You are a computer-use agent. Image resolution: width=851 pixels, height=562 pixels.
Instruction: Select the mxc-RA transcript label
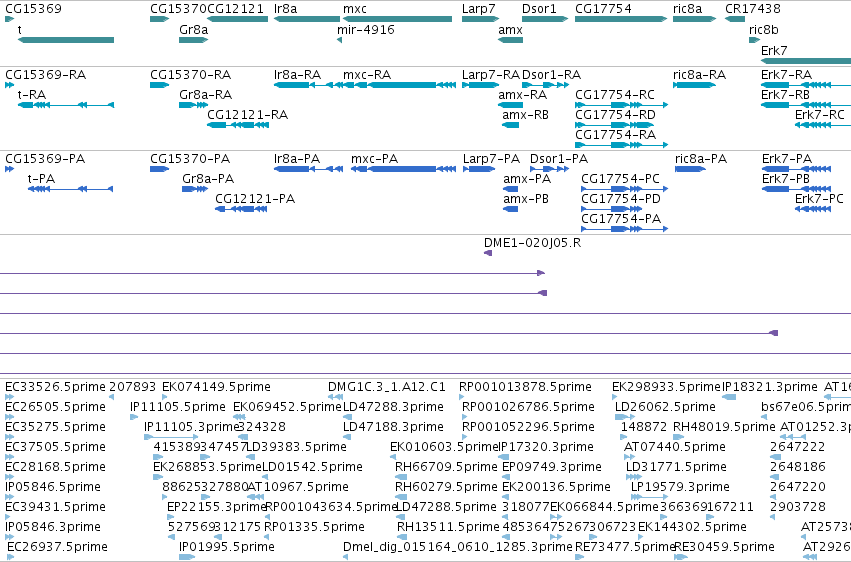point(367,74)
